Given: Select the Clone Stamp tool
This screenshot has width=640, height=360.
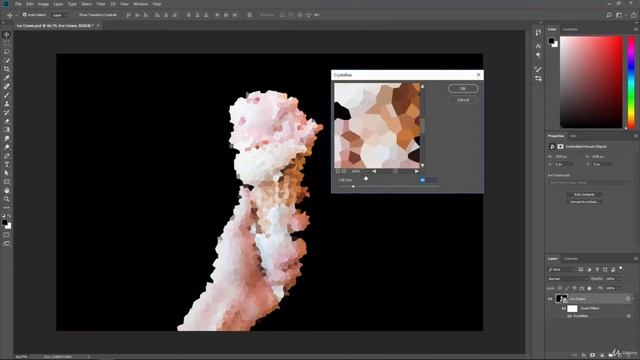Looking at the screenshot, I should (7, 104).
